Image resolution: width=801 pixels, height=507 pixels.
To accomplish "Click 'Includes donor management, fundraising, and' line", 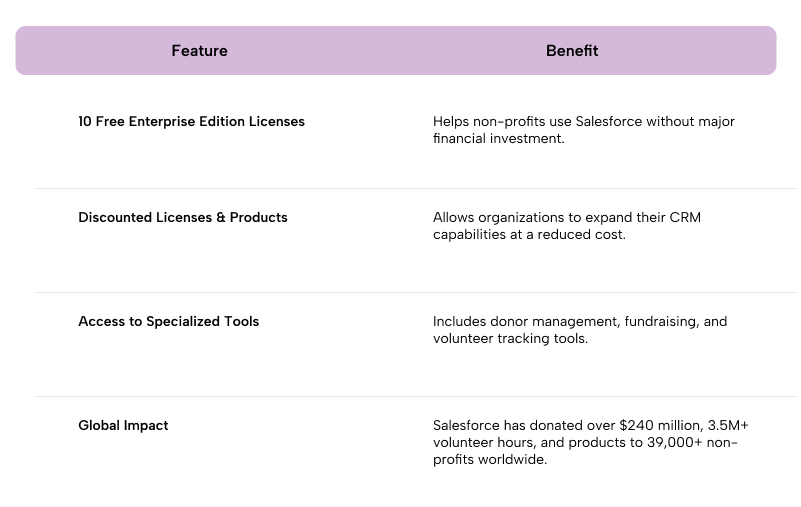I will click(x=580, y=321).
